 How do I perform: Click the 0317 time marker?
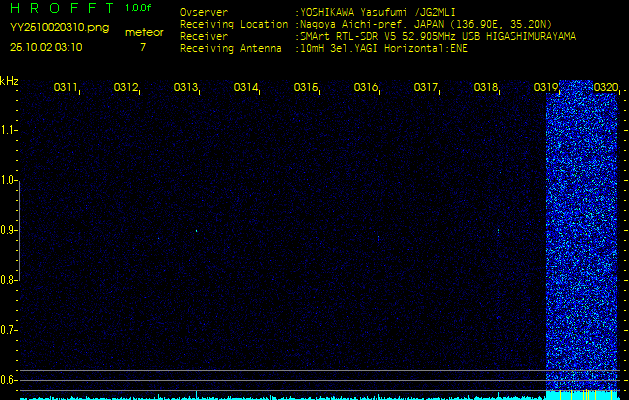425,87
